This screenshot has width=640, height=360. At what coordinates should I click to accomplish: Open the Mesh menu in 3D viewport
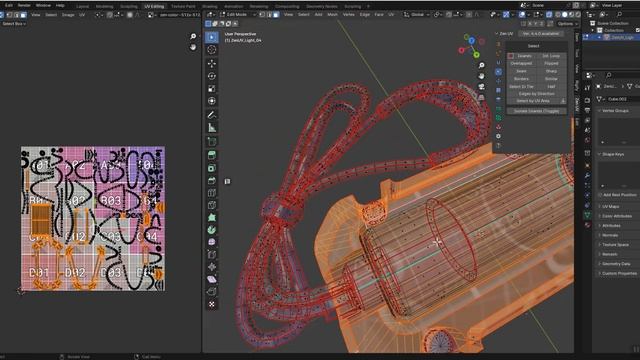(x=333, y=15)
